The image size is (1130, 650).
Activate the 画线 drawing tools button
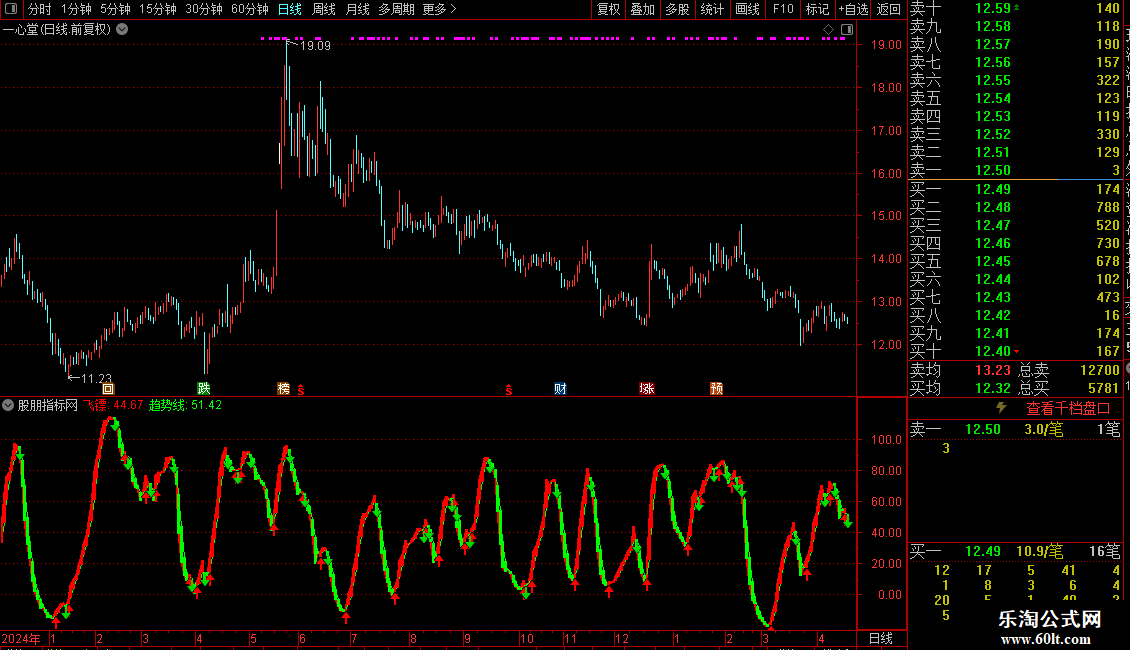tap(747, 9)
